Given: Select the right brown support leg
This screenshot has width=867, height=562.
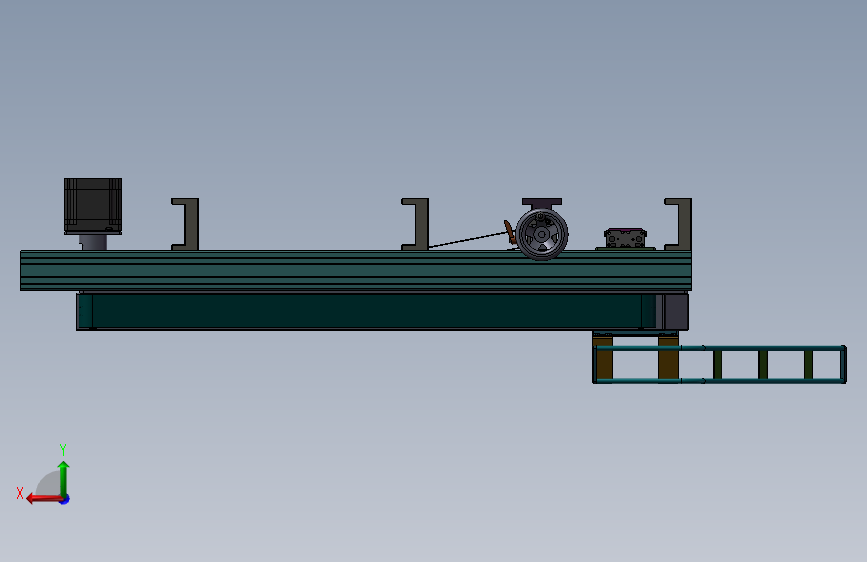Looking at the screenshot, I should point(668,358).
